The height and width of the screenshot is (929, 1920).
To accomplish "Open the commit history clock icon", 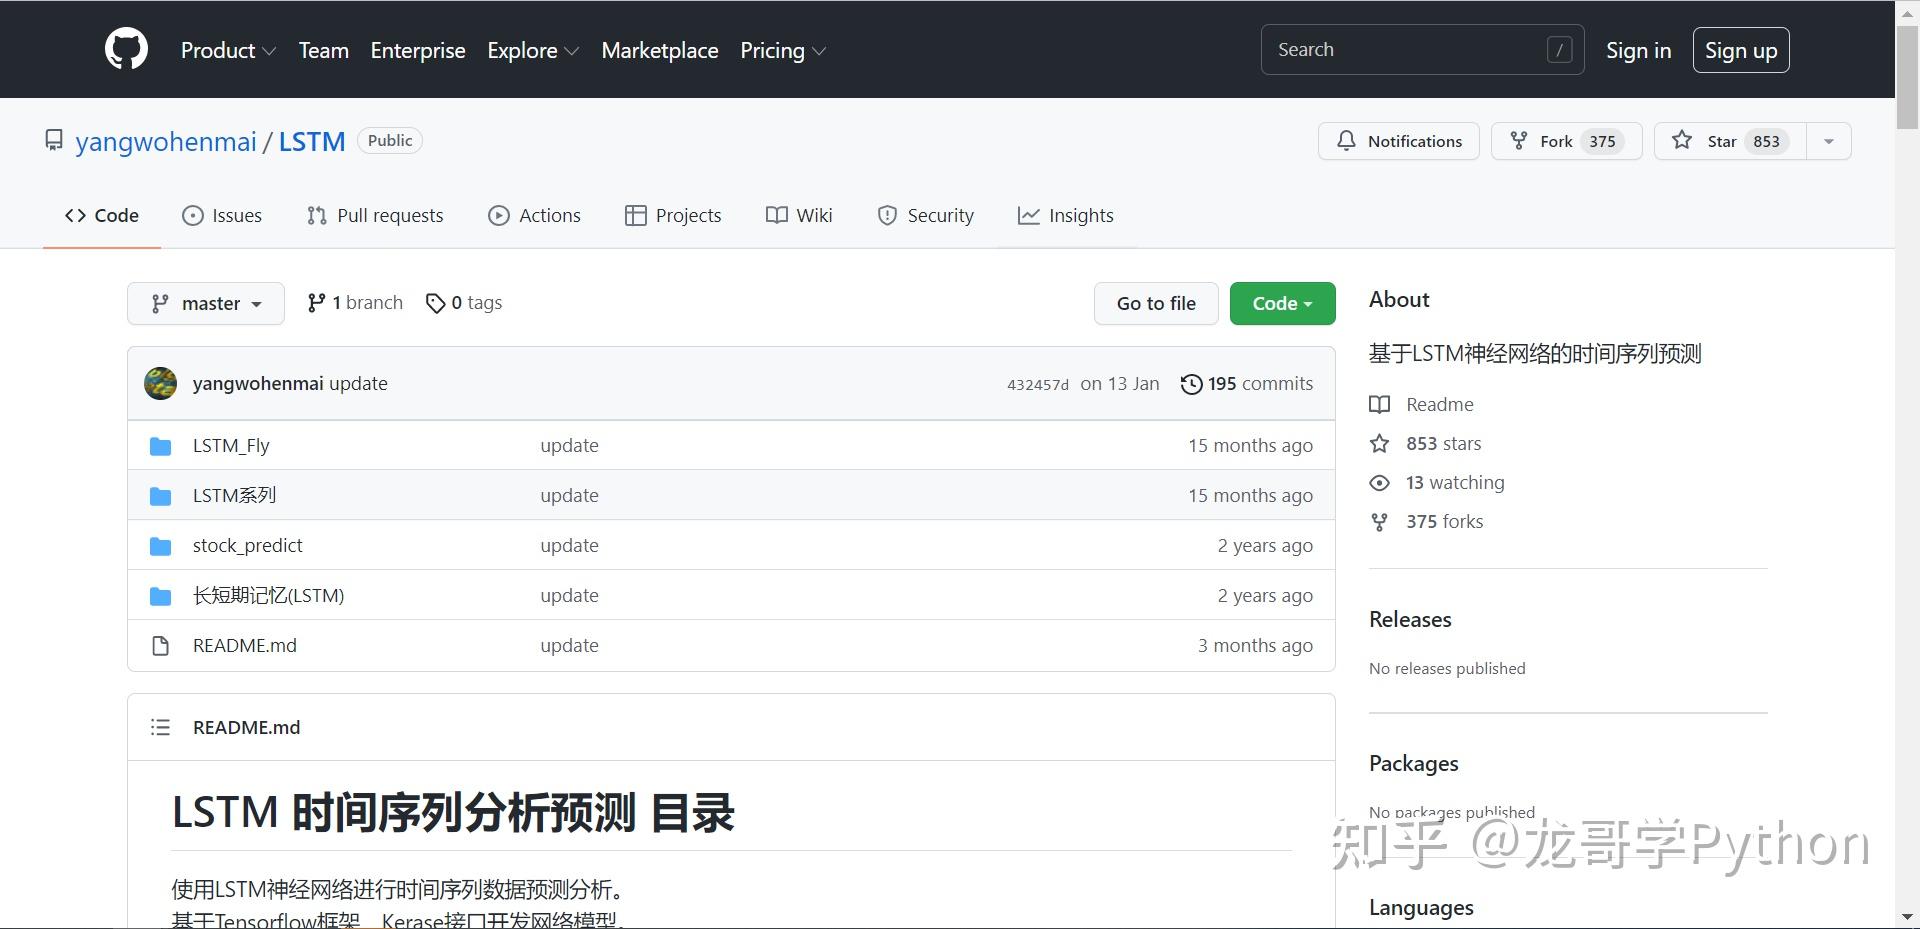I will pos(1190,383).
